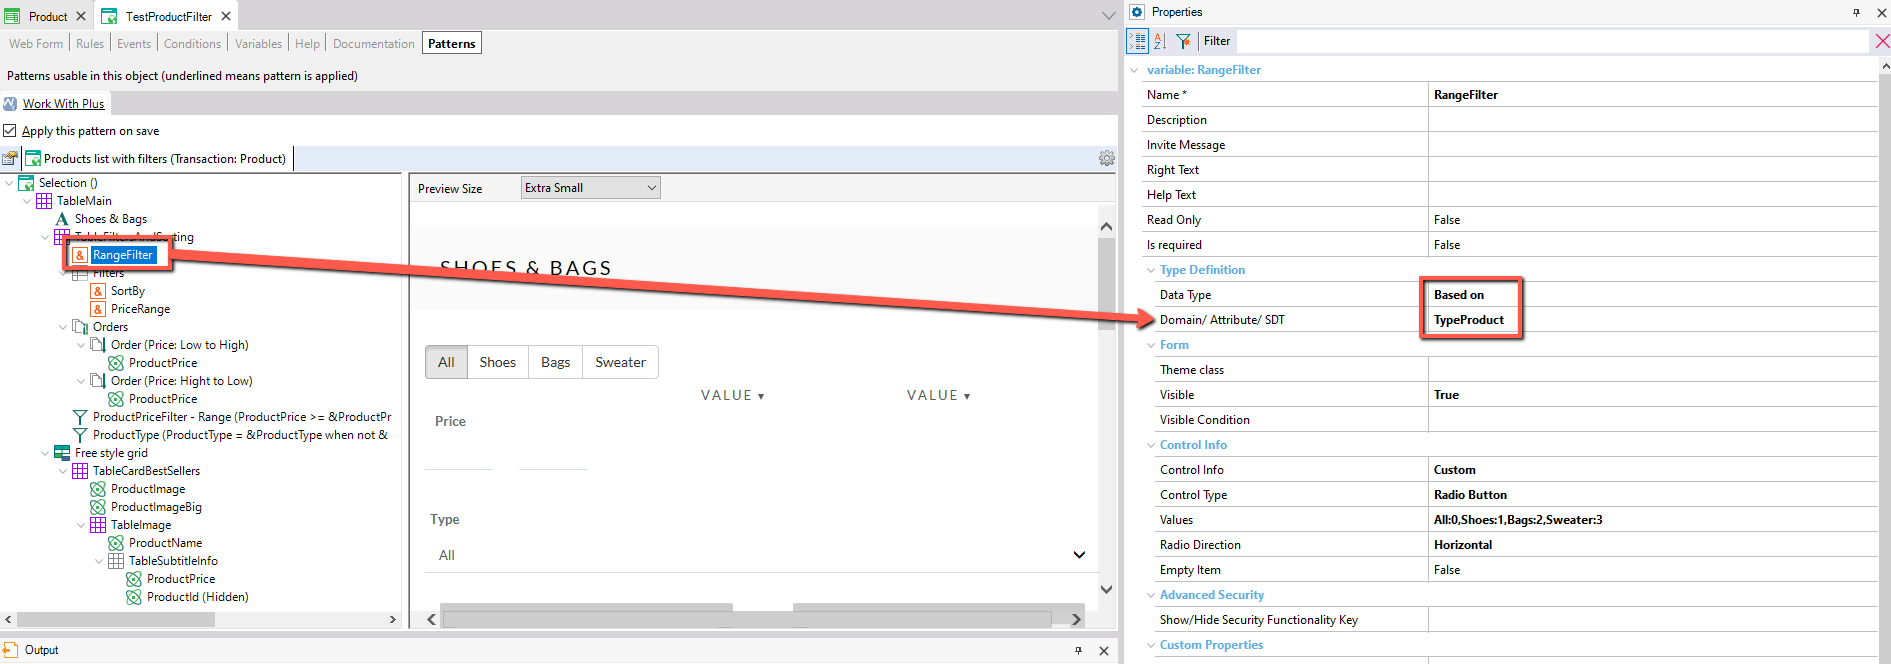
Task: Collapse the Control Info property group
Action: pos(1151,445)
